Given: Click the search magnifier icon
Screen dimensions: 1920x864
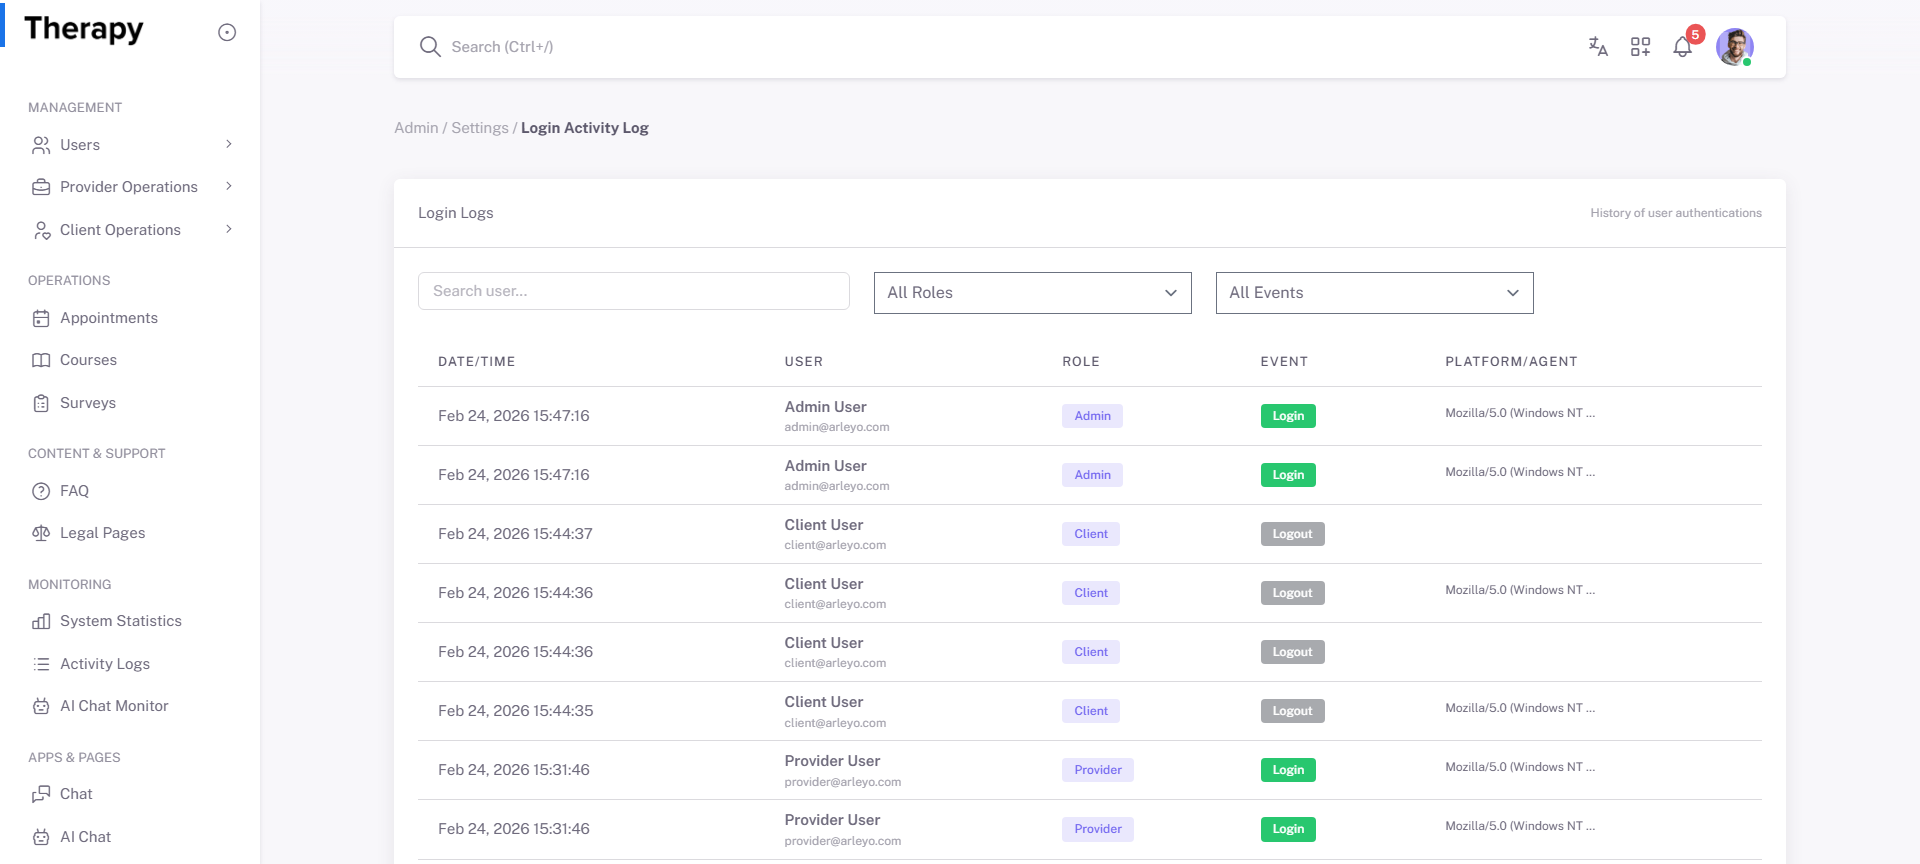Looking at the screenshot, I should click(430, 47).
